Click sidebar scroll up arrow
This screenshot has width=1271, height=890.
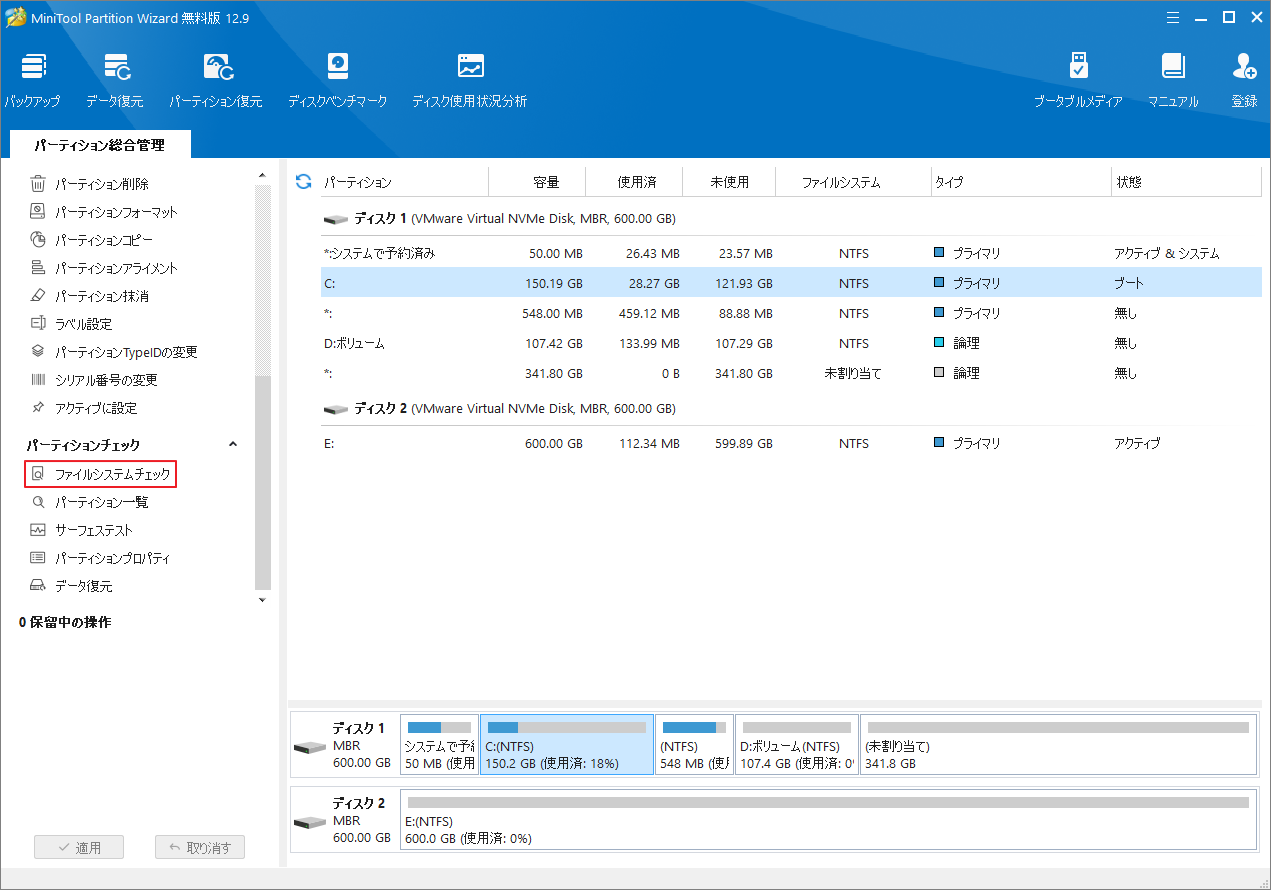(x=263, y=178)
